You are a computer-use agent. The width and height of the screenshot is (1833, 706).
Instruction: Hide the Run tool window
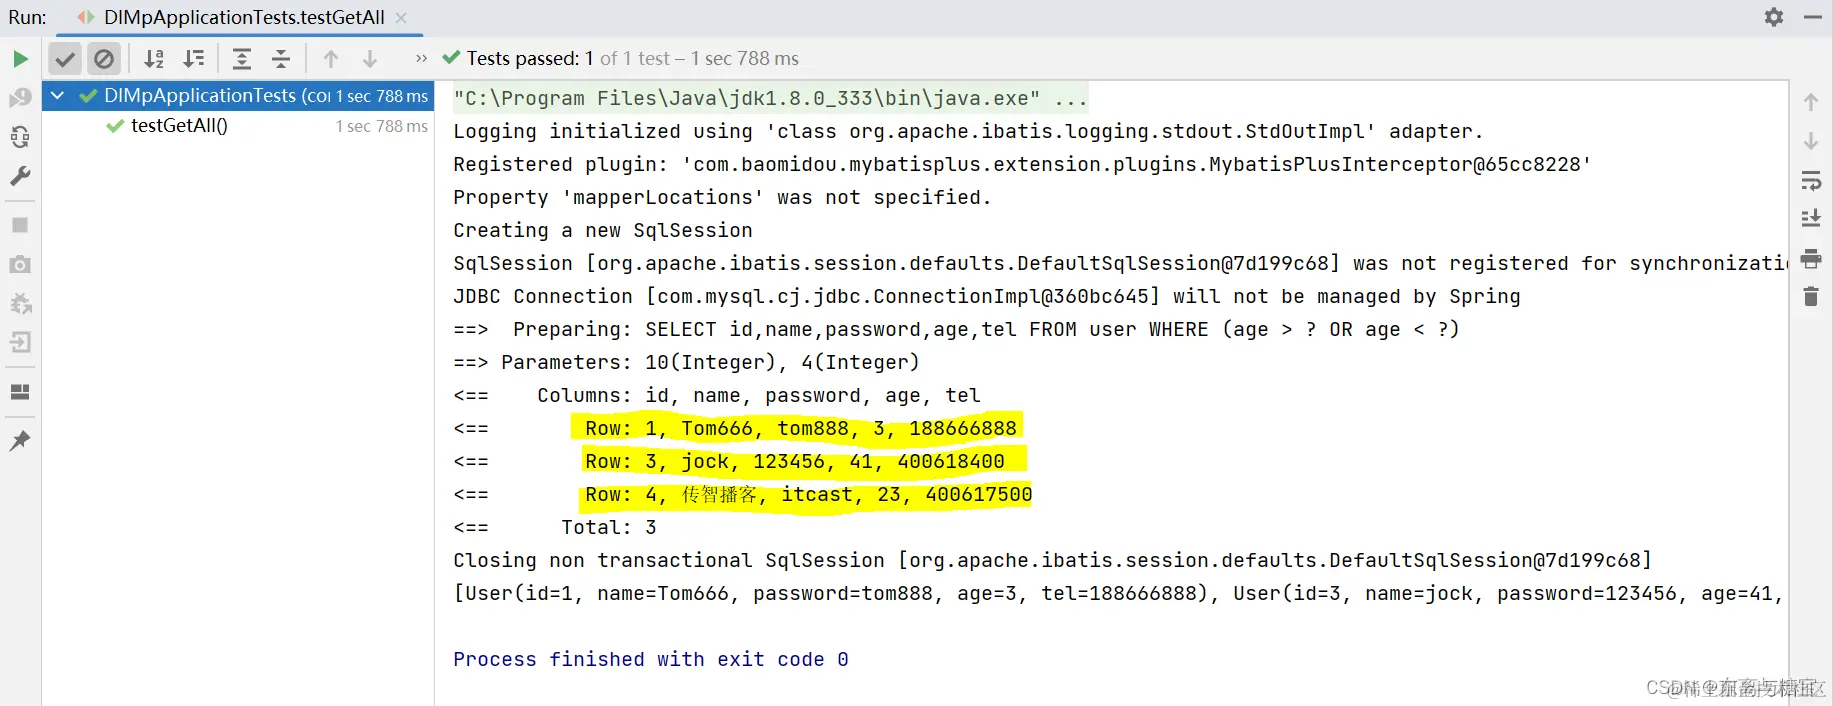pos(1813,17)
